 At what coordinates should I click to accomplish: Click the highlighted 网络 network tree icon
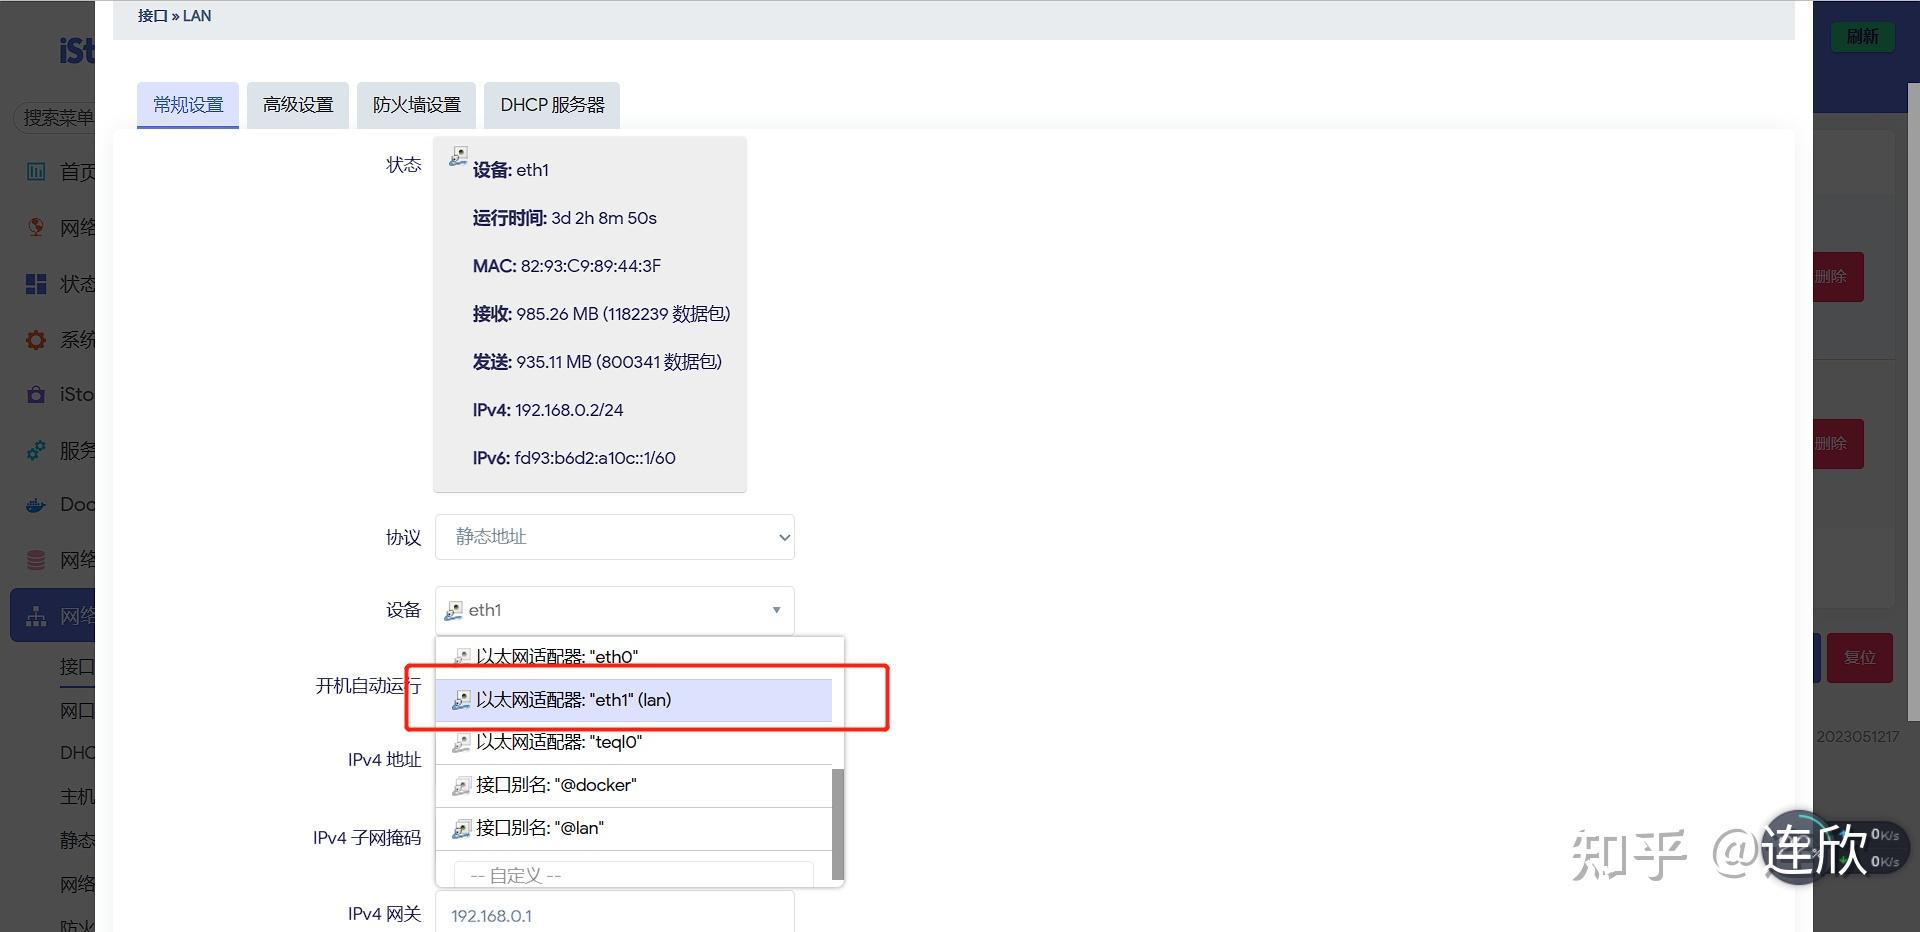click(x=36, y=616)
